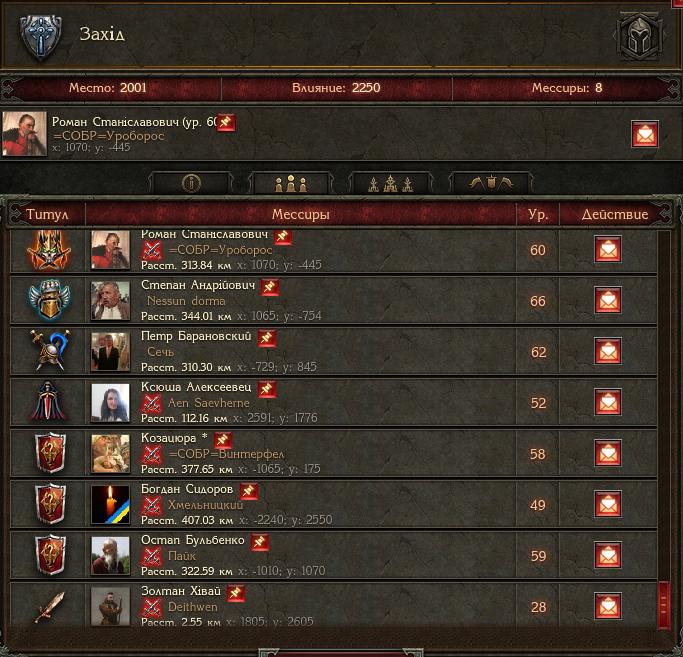Sort by the Ур. column header
683x657 pixels.
click(x=538, y=214)
